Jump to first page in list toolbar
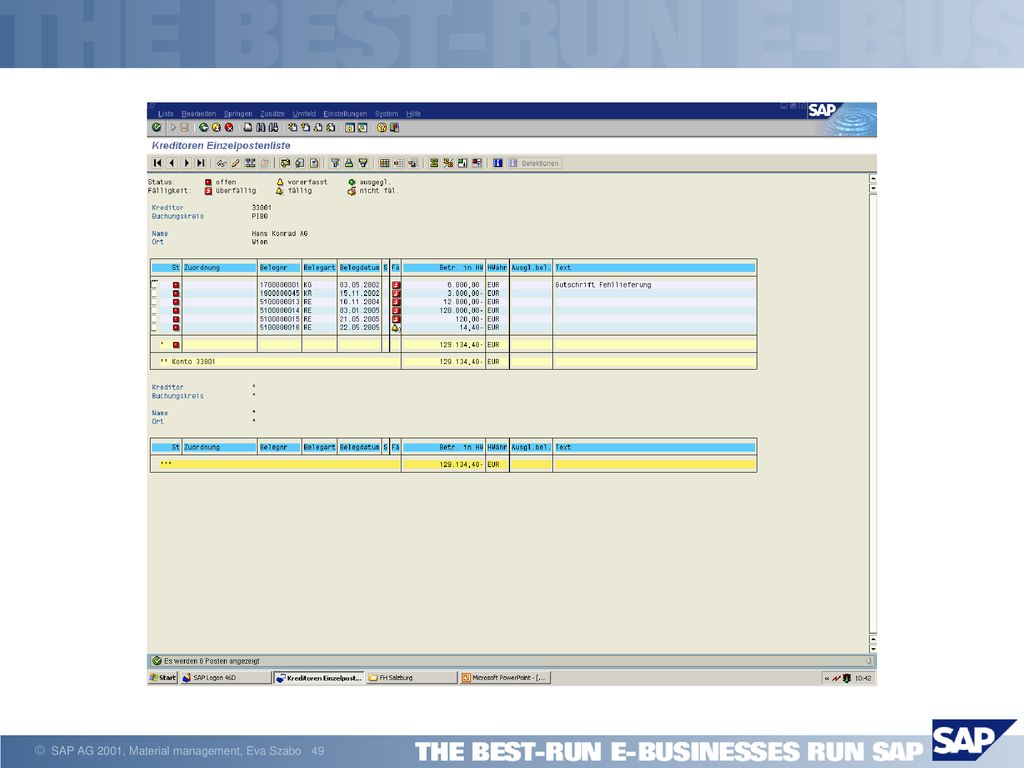Screen dimensions: 1024x768 [157, 163]
